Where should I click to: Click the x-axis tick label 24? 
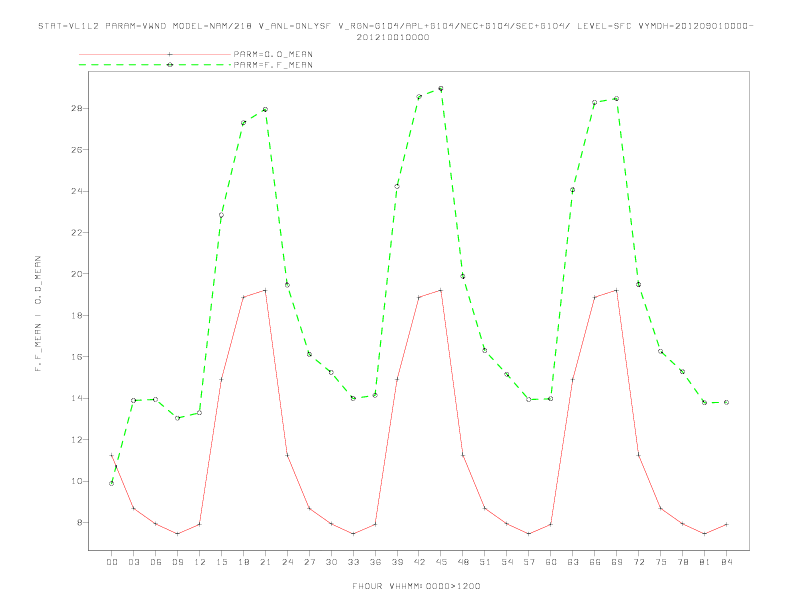tap(287, 562)
